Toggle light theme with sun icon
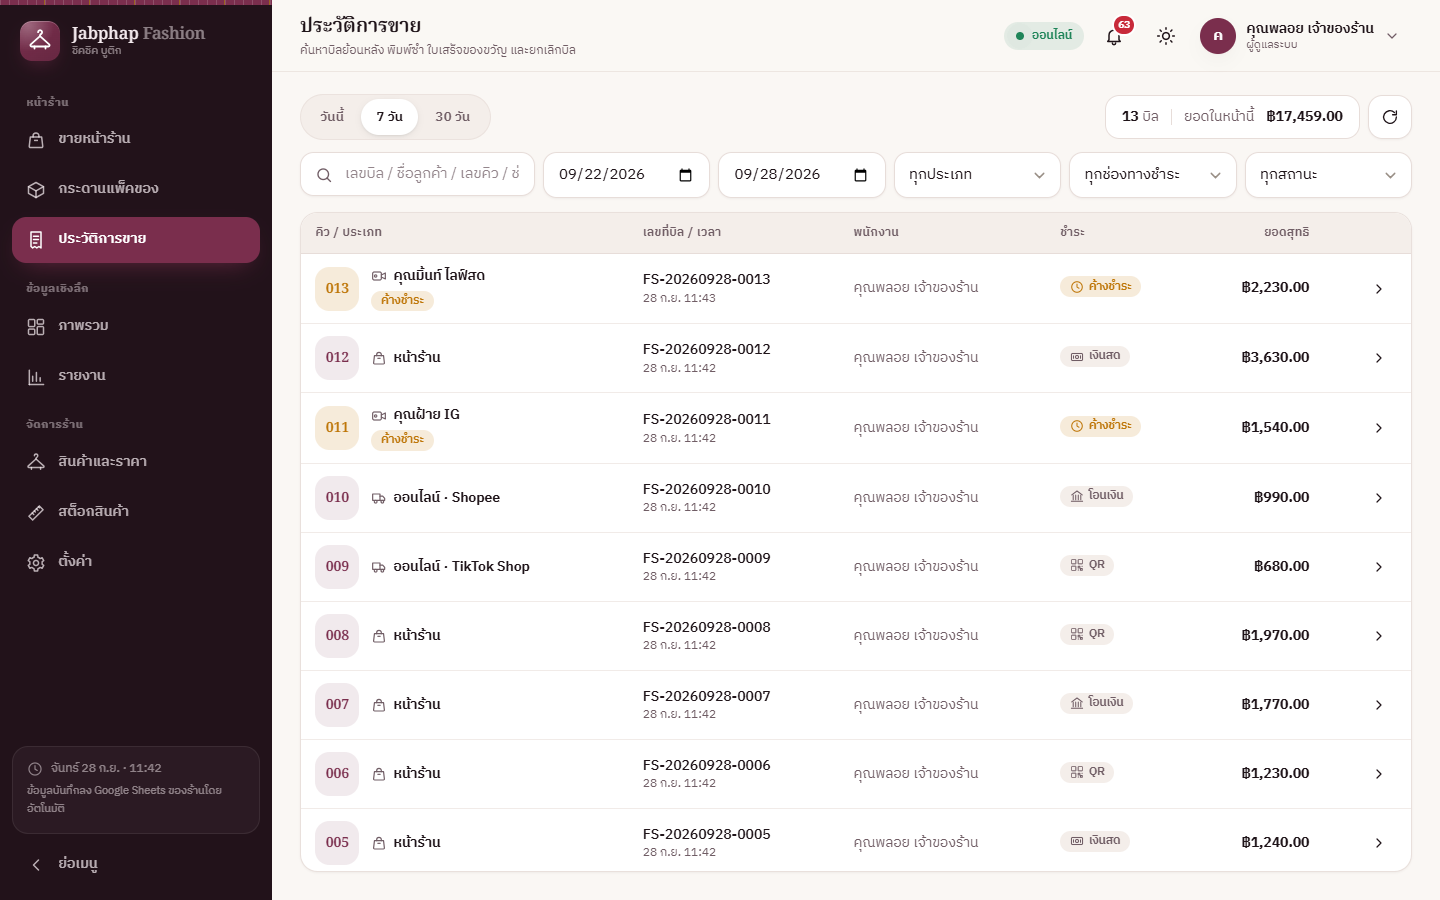This screenshot has height=900, width=1440. coord(1166,36)
